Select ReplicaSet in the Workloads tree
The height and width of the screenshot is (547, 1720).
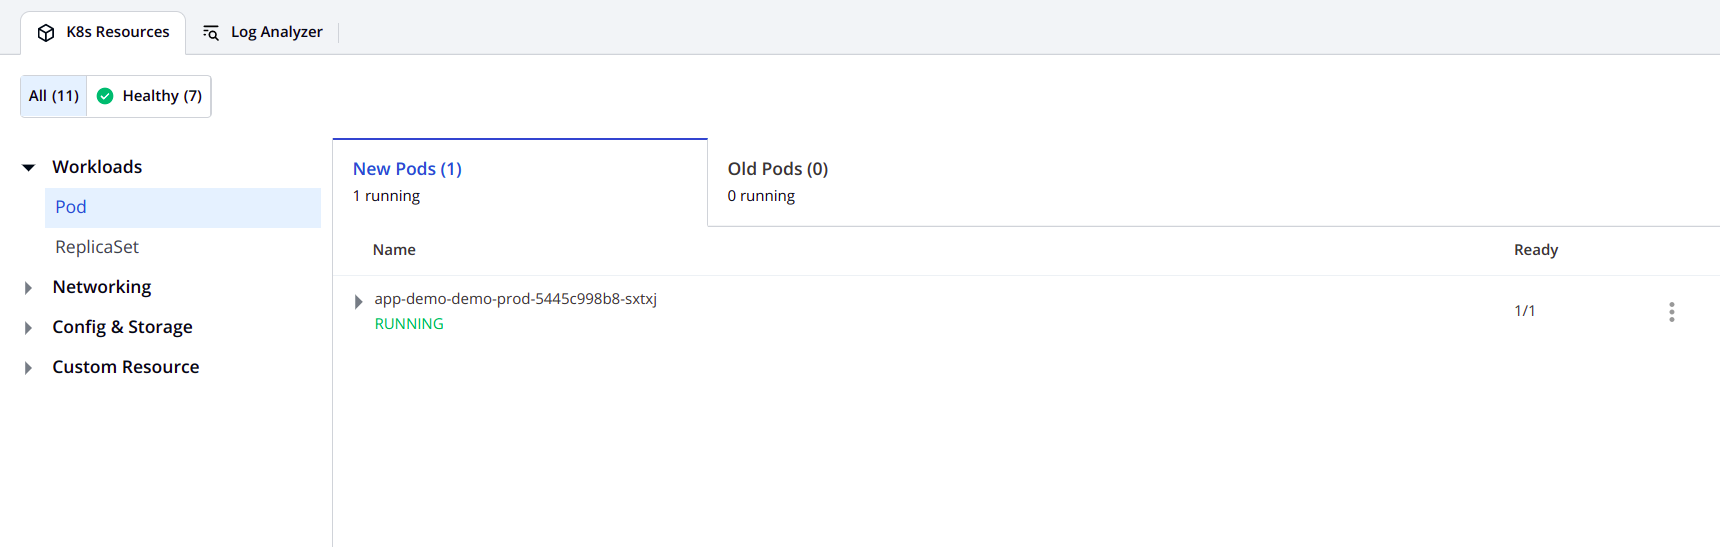tap(97, 247)
